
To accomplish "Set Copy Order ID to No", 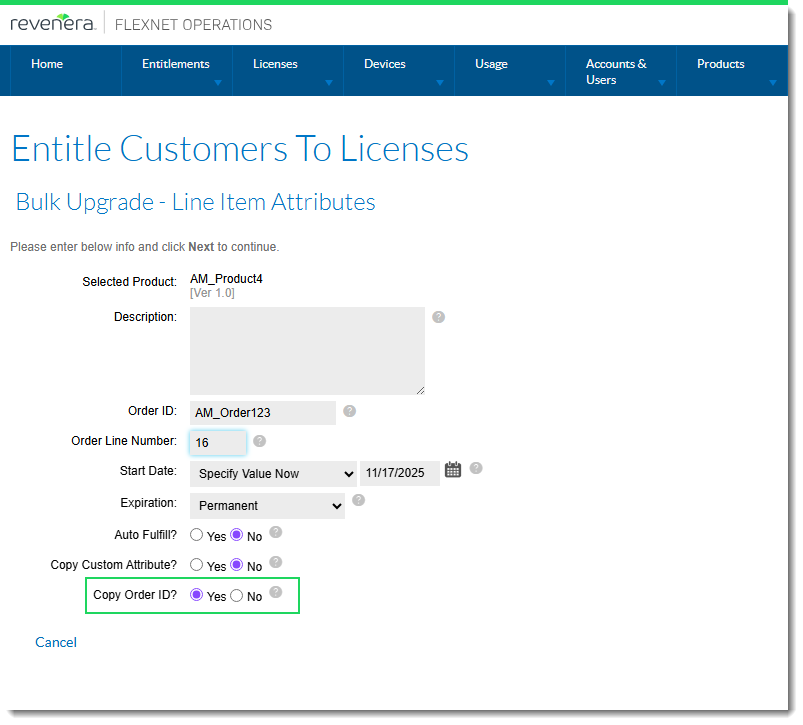I will [237, 596].
